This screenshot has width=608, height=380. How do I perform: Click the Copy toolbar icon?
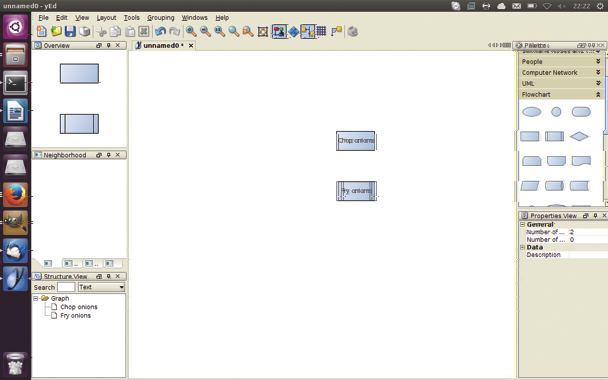(x=116, y=31)
